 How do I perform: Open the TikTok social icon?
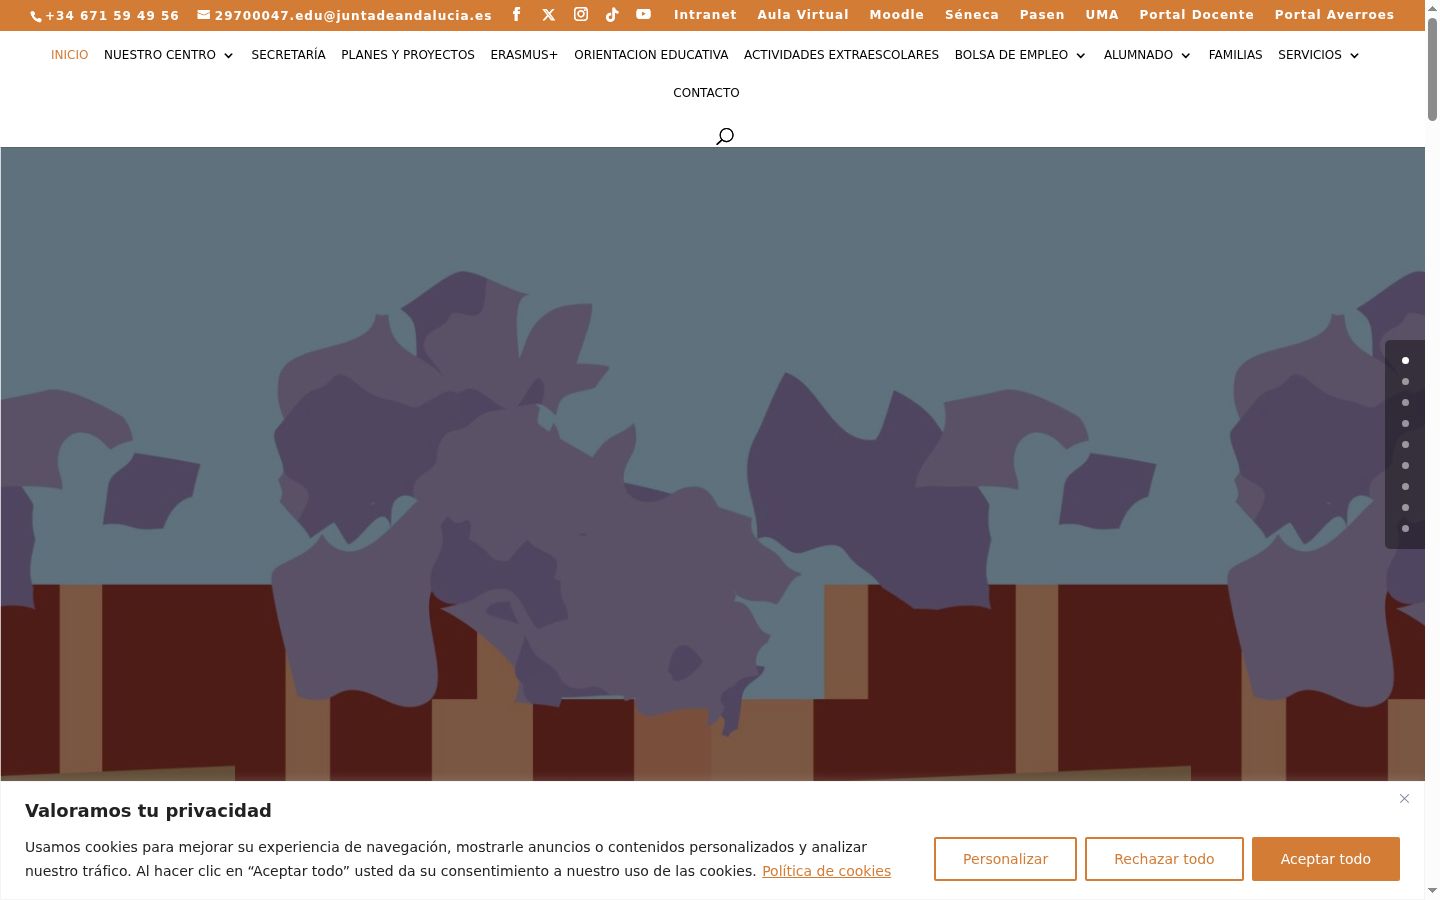(612, 14)
